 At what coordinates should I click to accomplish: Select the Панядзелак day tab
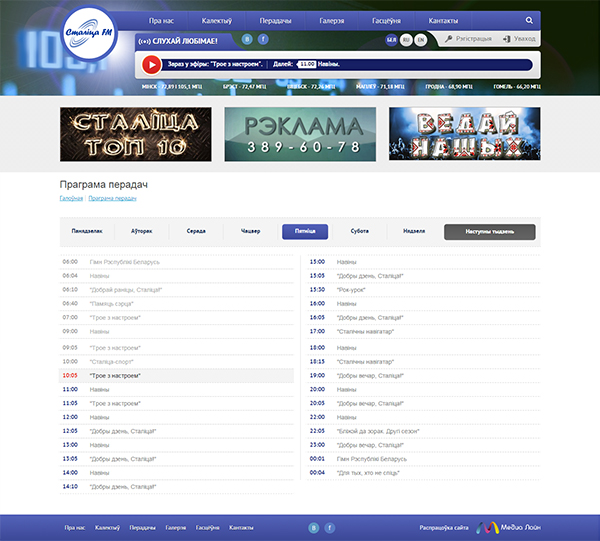87,231
